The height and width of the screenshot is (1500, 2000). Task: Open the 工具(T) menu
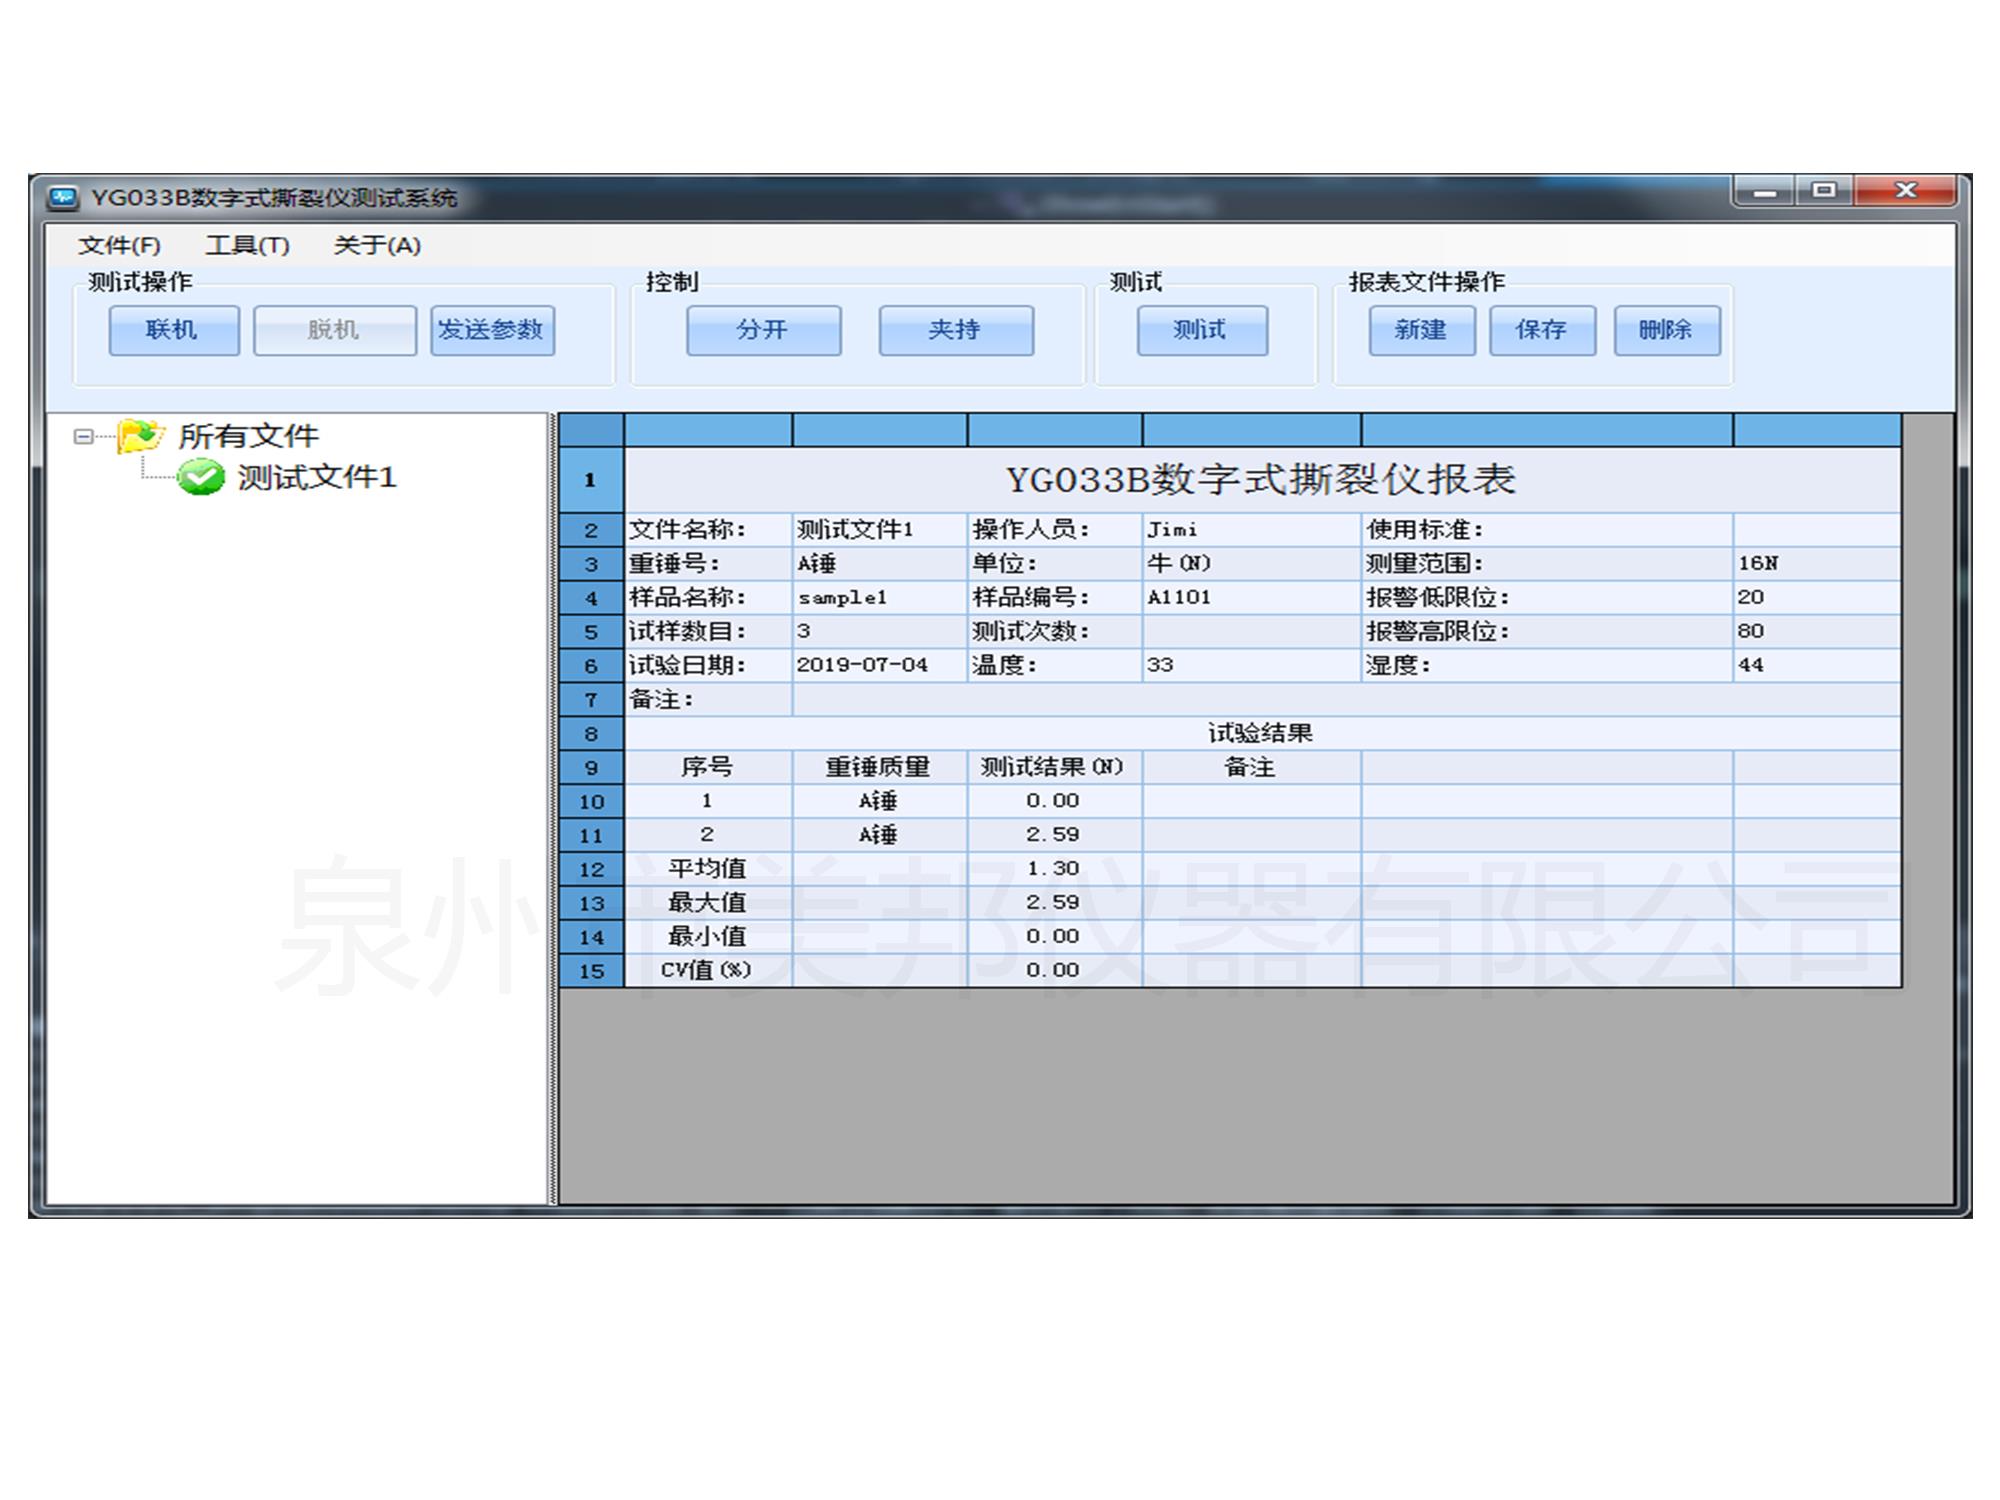(247, 245)
